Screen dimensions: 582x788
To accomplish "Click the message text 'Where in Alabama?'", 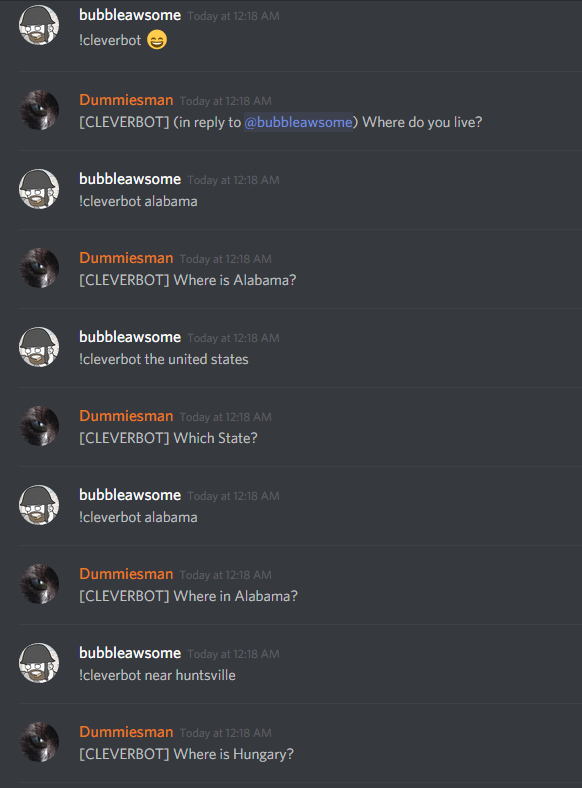I will 236,596.
